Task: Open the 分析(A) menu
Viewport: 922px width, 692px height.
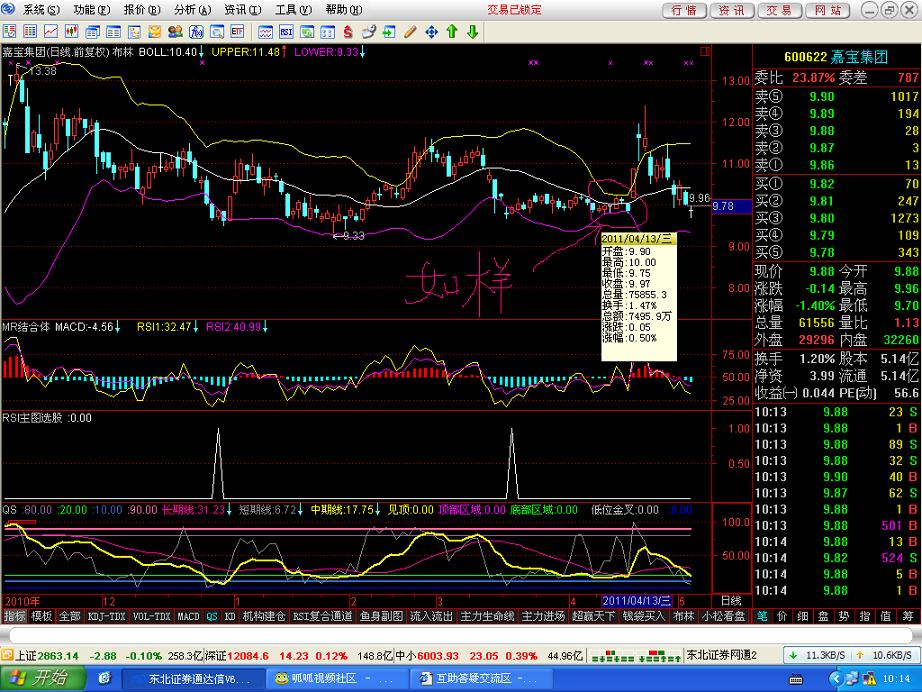Action: 192,10
